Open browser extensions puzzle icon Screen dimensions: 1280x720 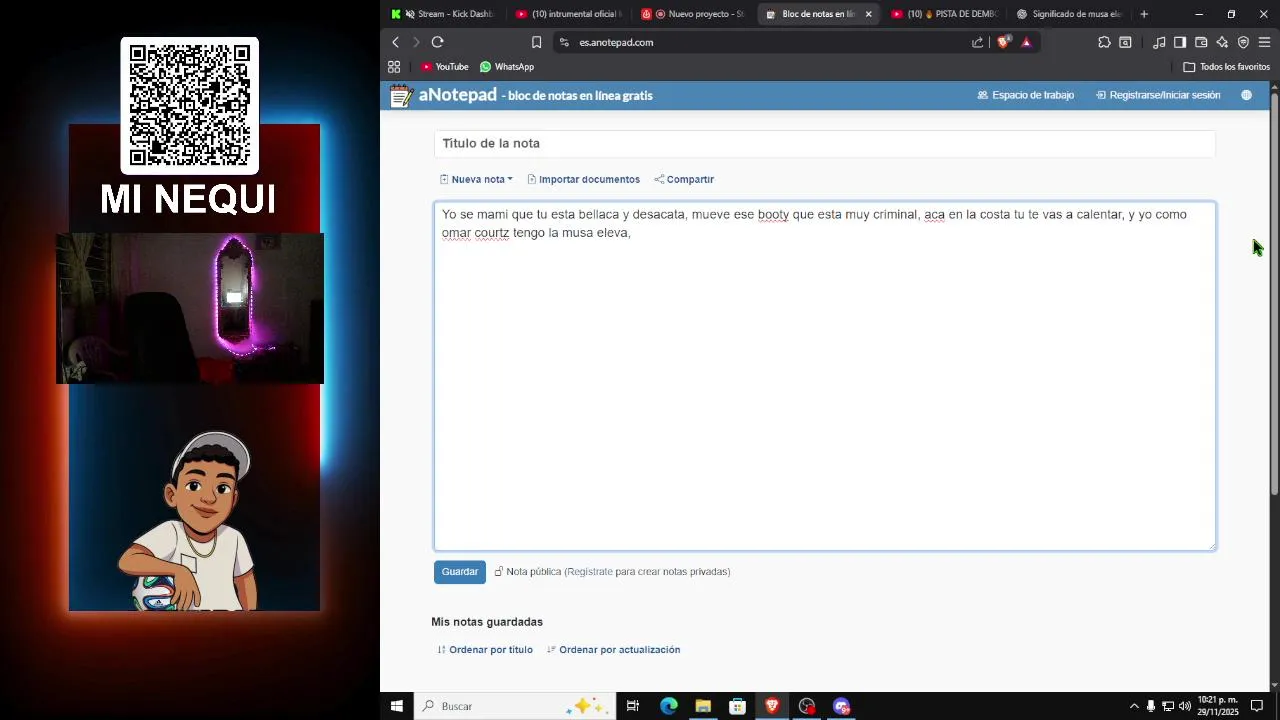tap(1104, 42)
